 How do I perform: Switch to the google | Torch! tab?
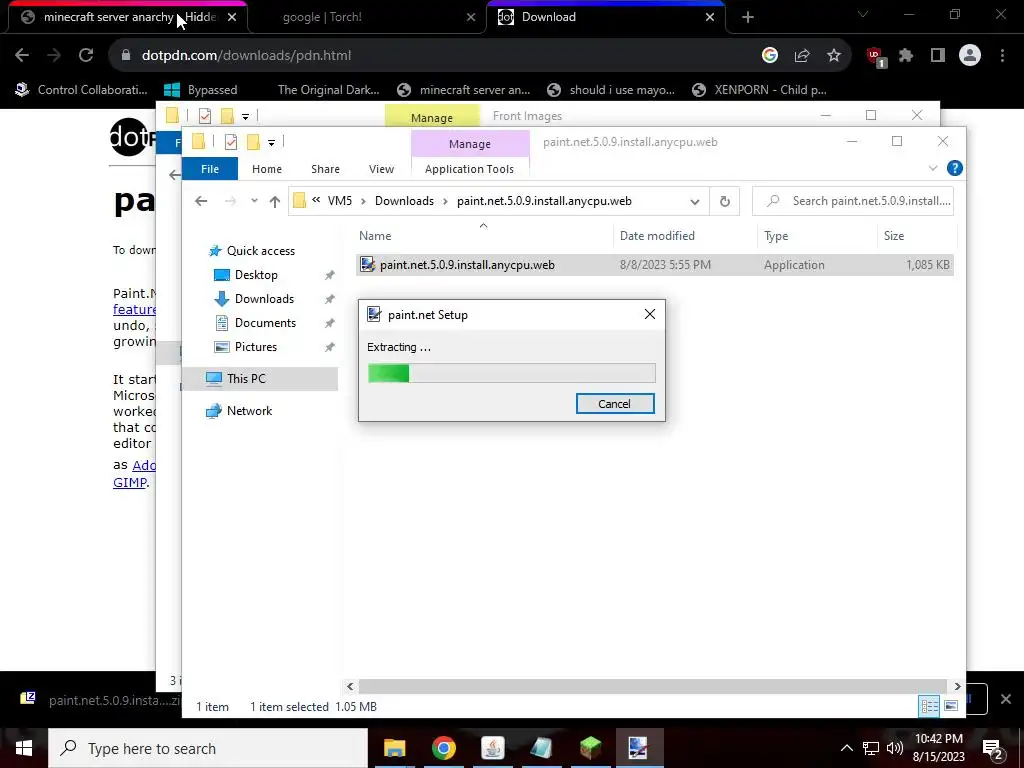point(321,17)
